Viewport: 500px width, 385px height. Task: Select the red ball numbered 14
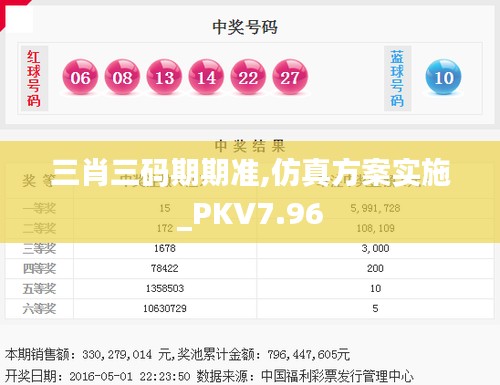(206, 77)
